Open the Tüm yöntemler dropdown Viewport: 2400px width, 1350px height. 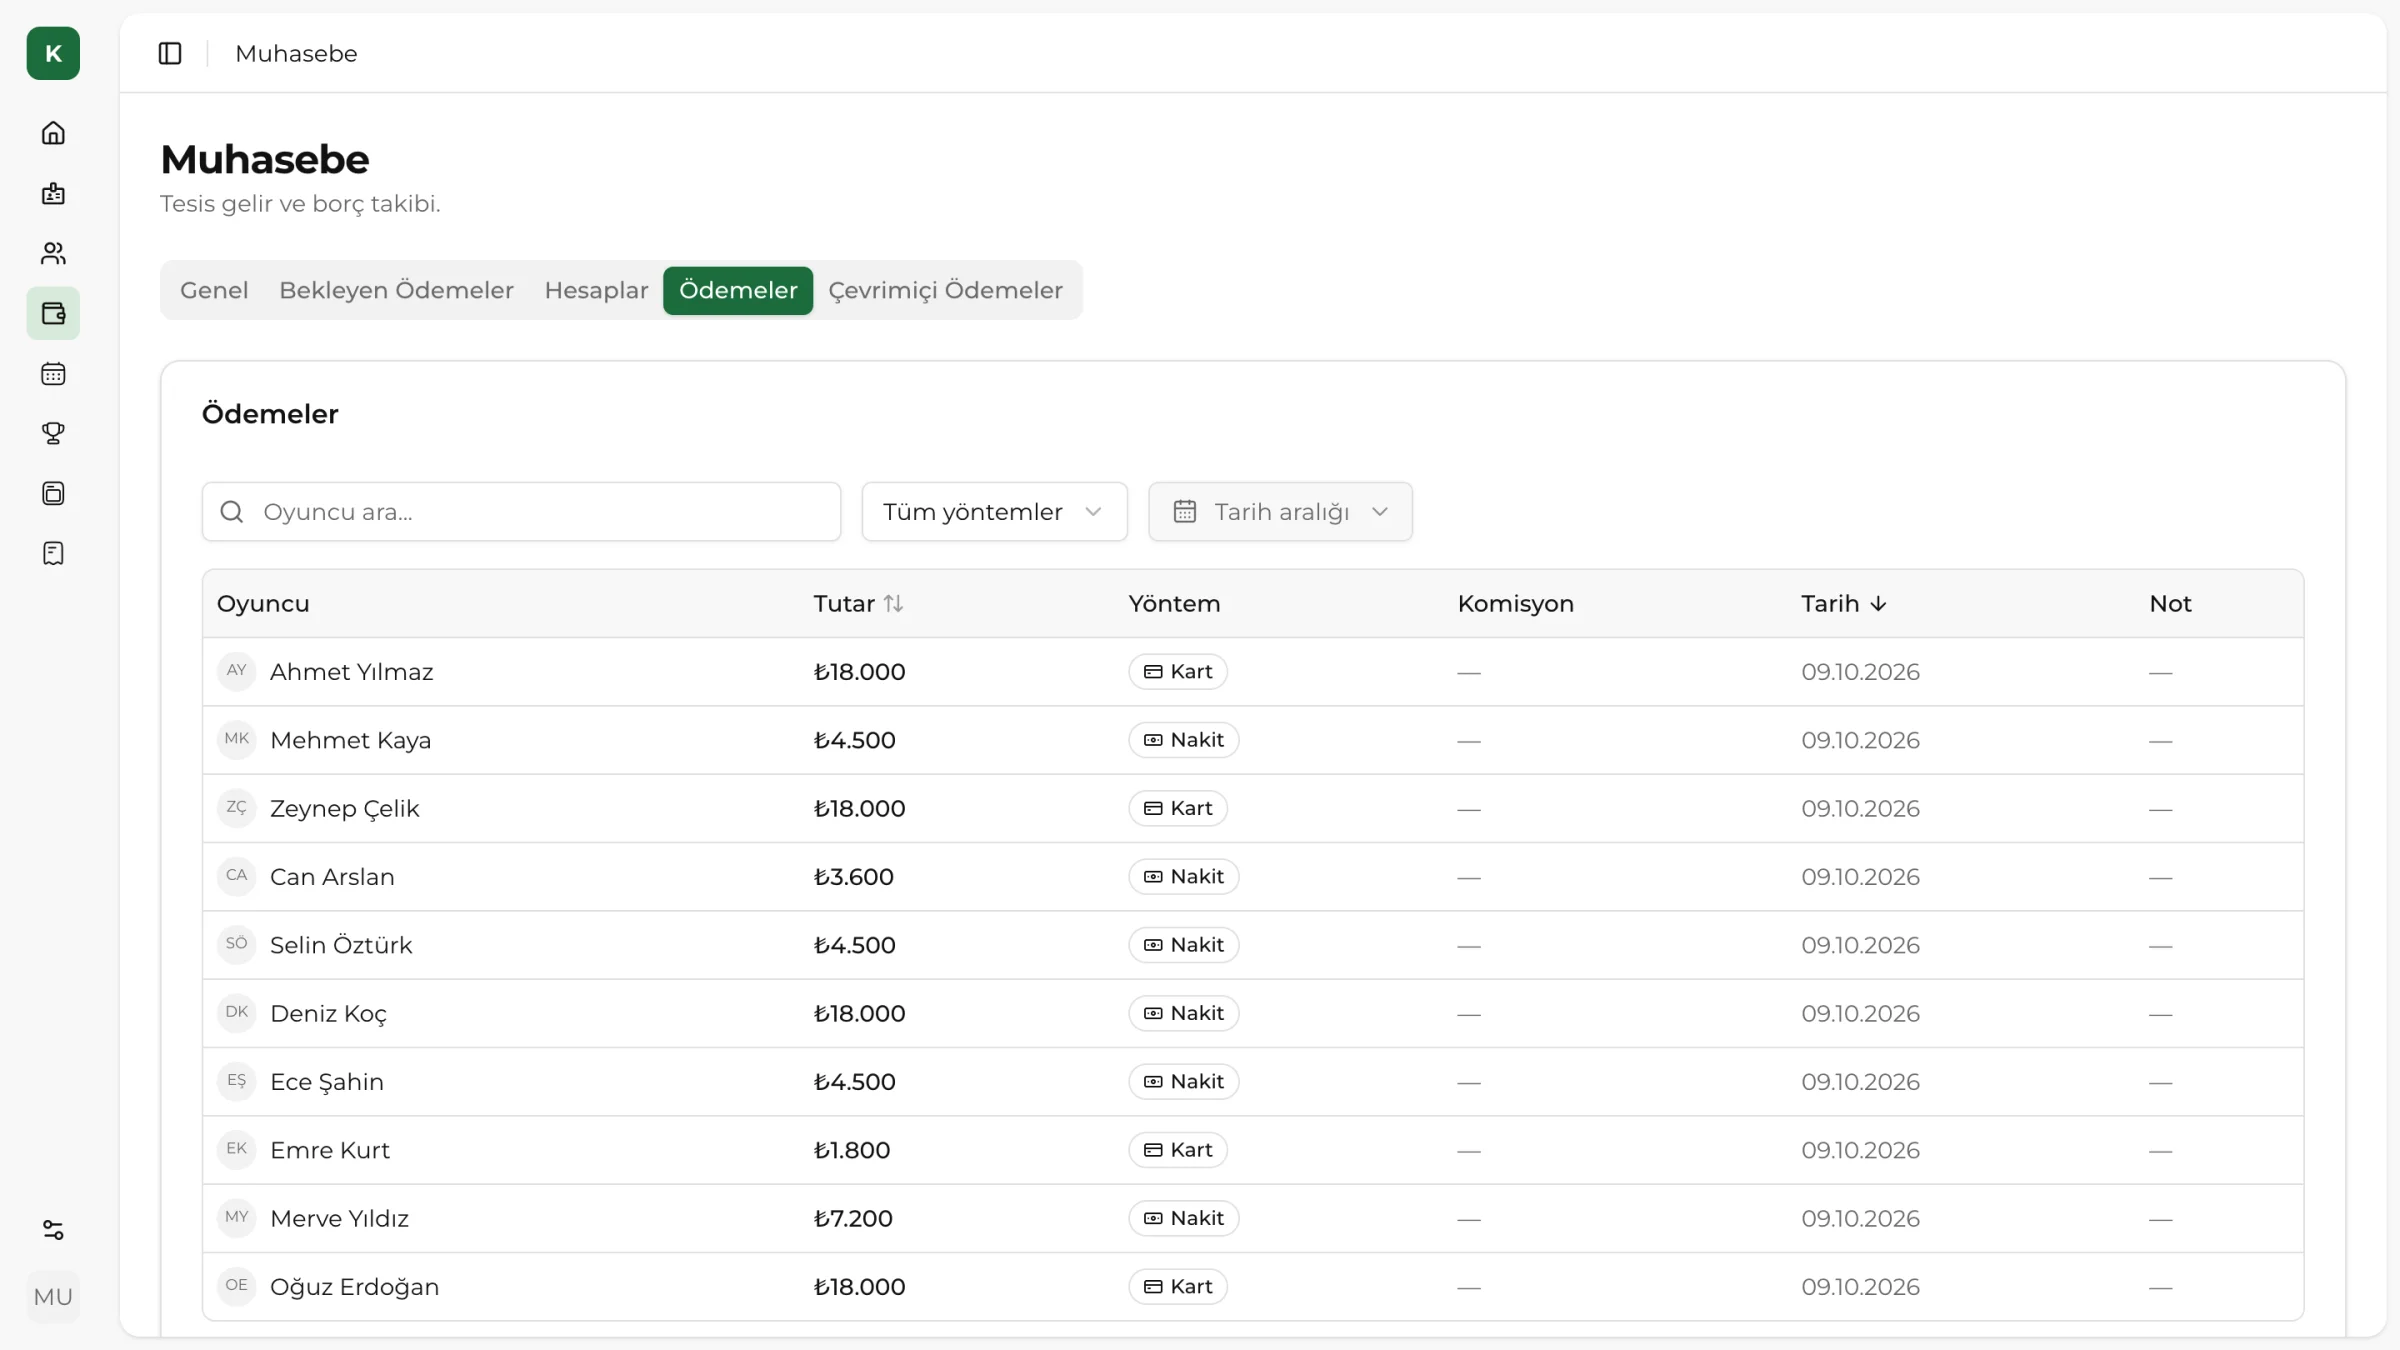994,512
